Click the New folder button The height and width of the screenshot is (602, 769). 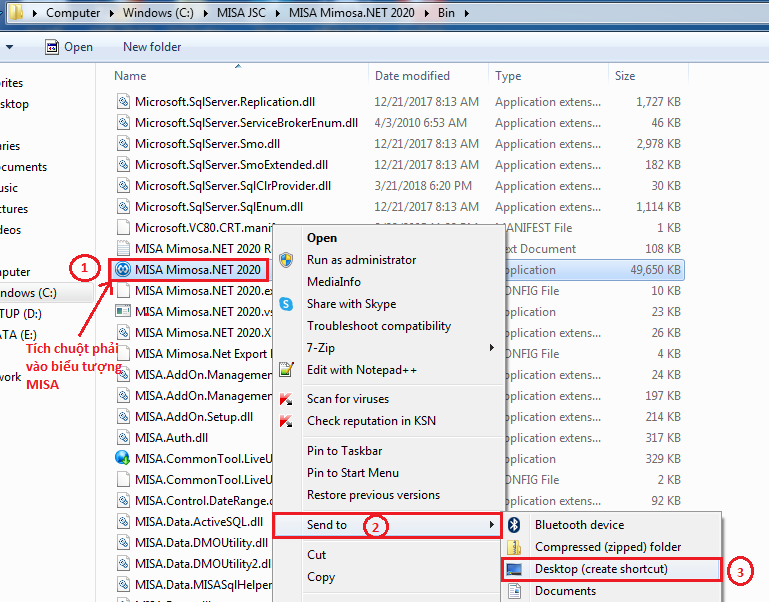(x=152, y=47)
